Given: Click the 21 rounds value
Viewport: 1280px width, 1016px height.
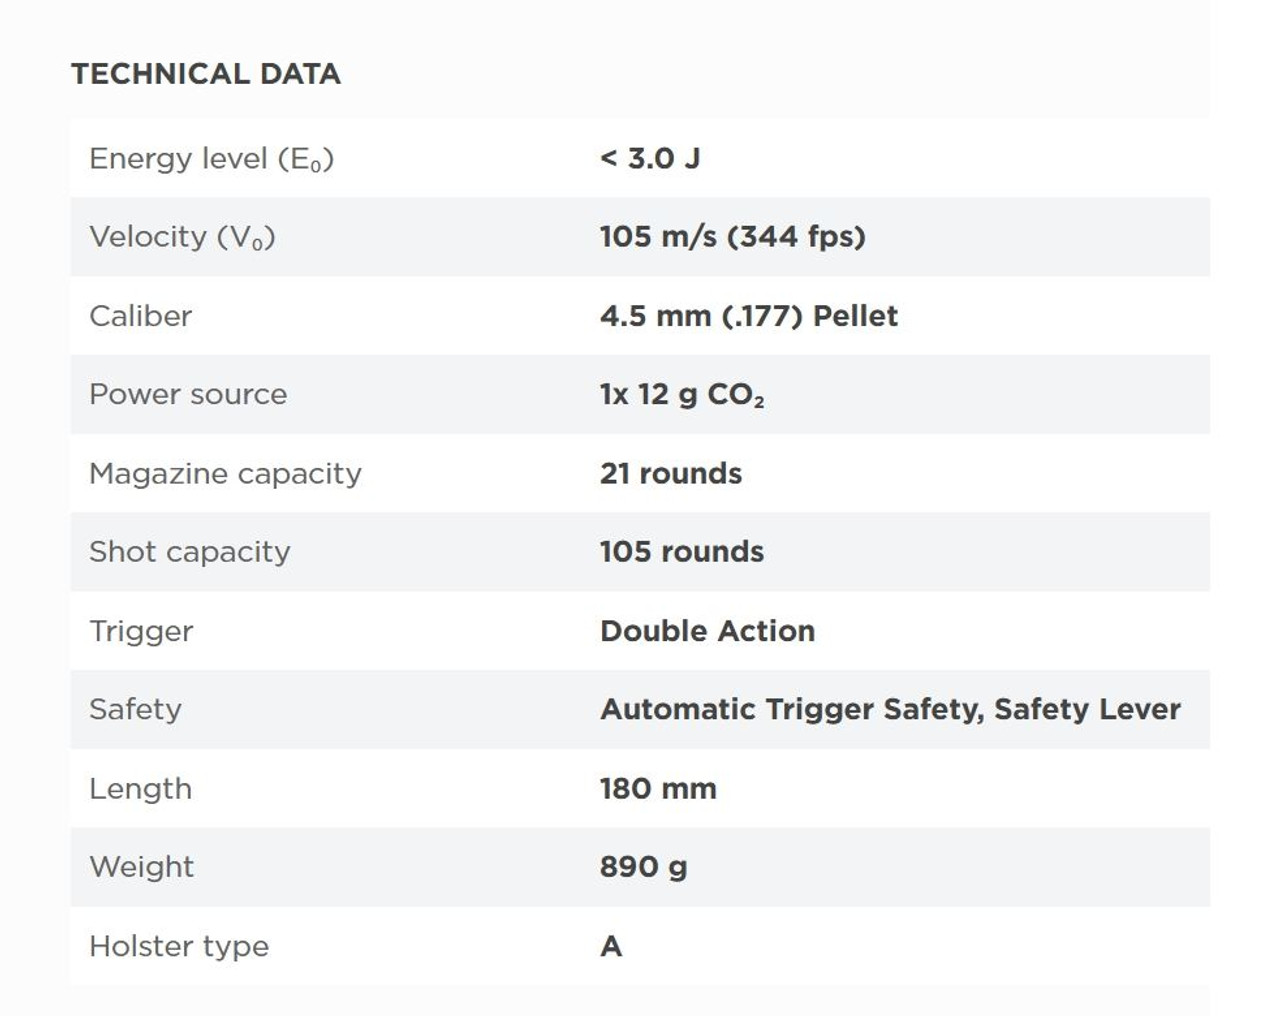Looking at the screenshot, I should [671, 473].
